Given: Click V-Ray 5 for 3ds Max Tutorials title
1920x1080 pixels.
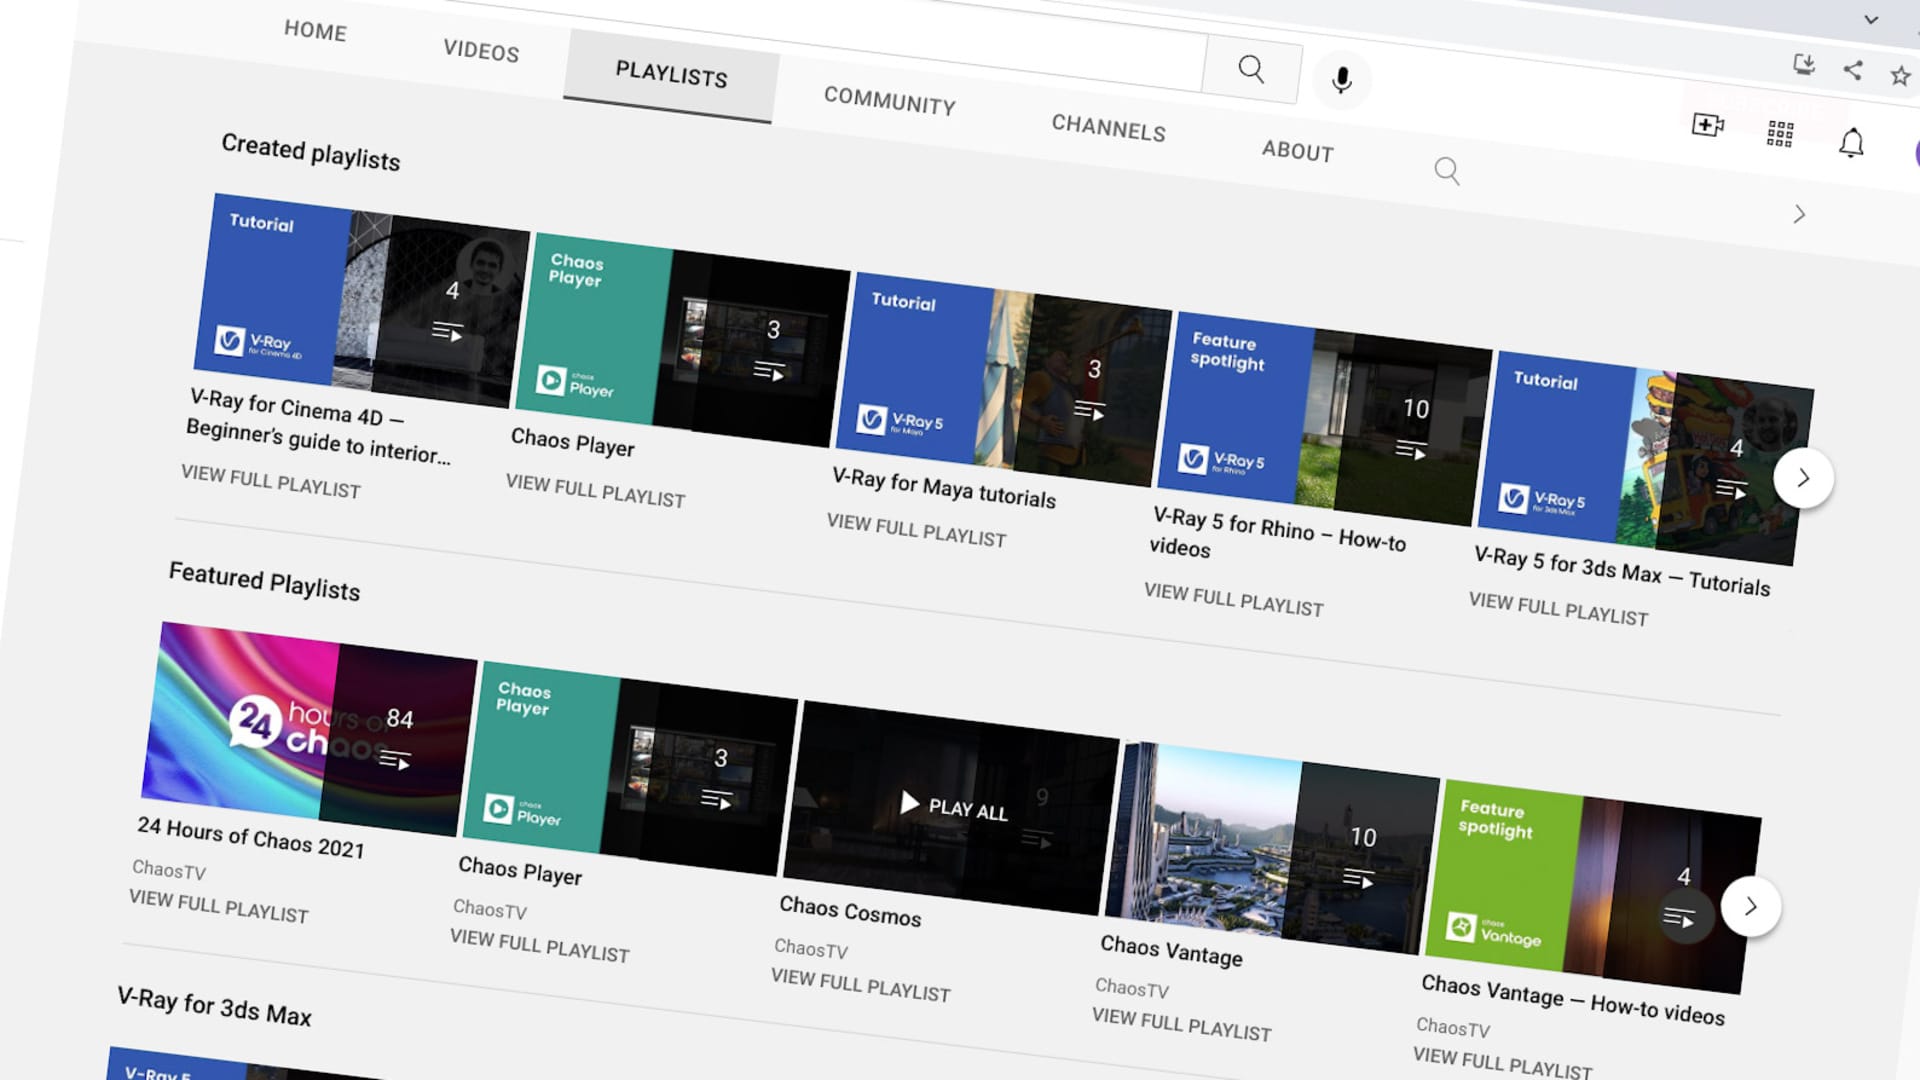Looking at the screenshot, I should 1622,572.
